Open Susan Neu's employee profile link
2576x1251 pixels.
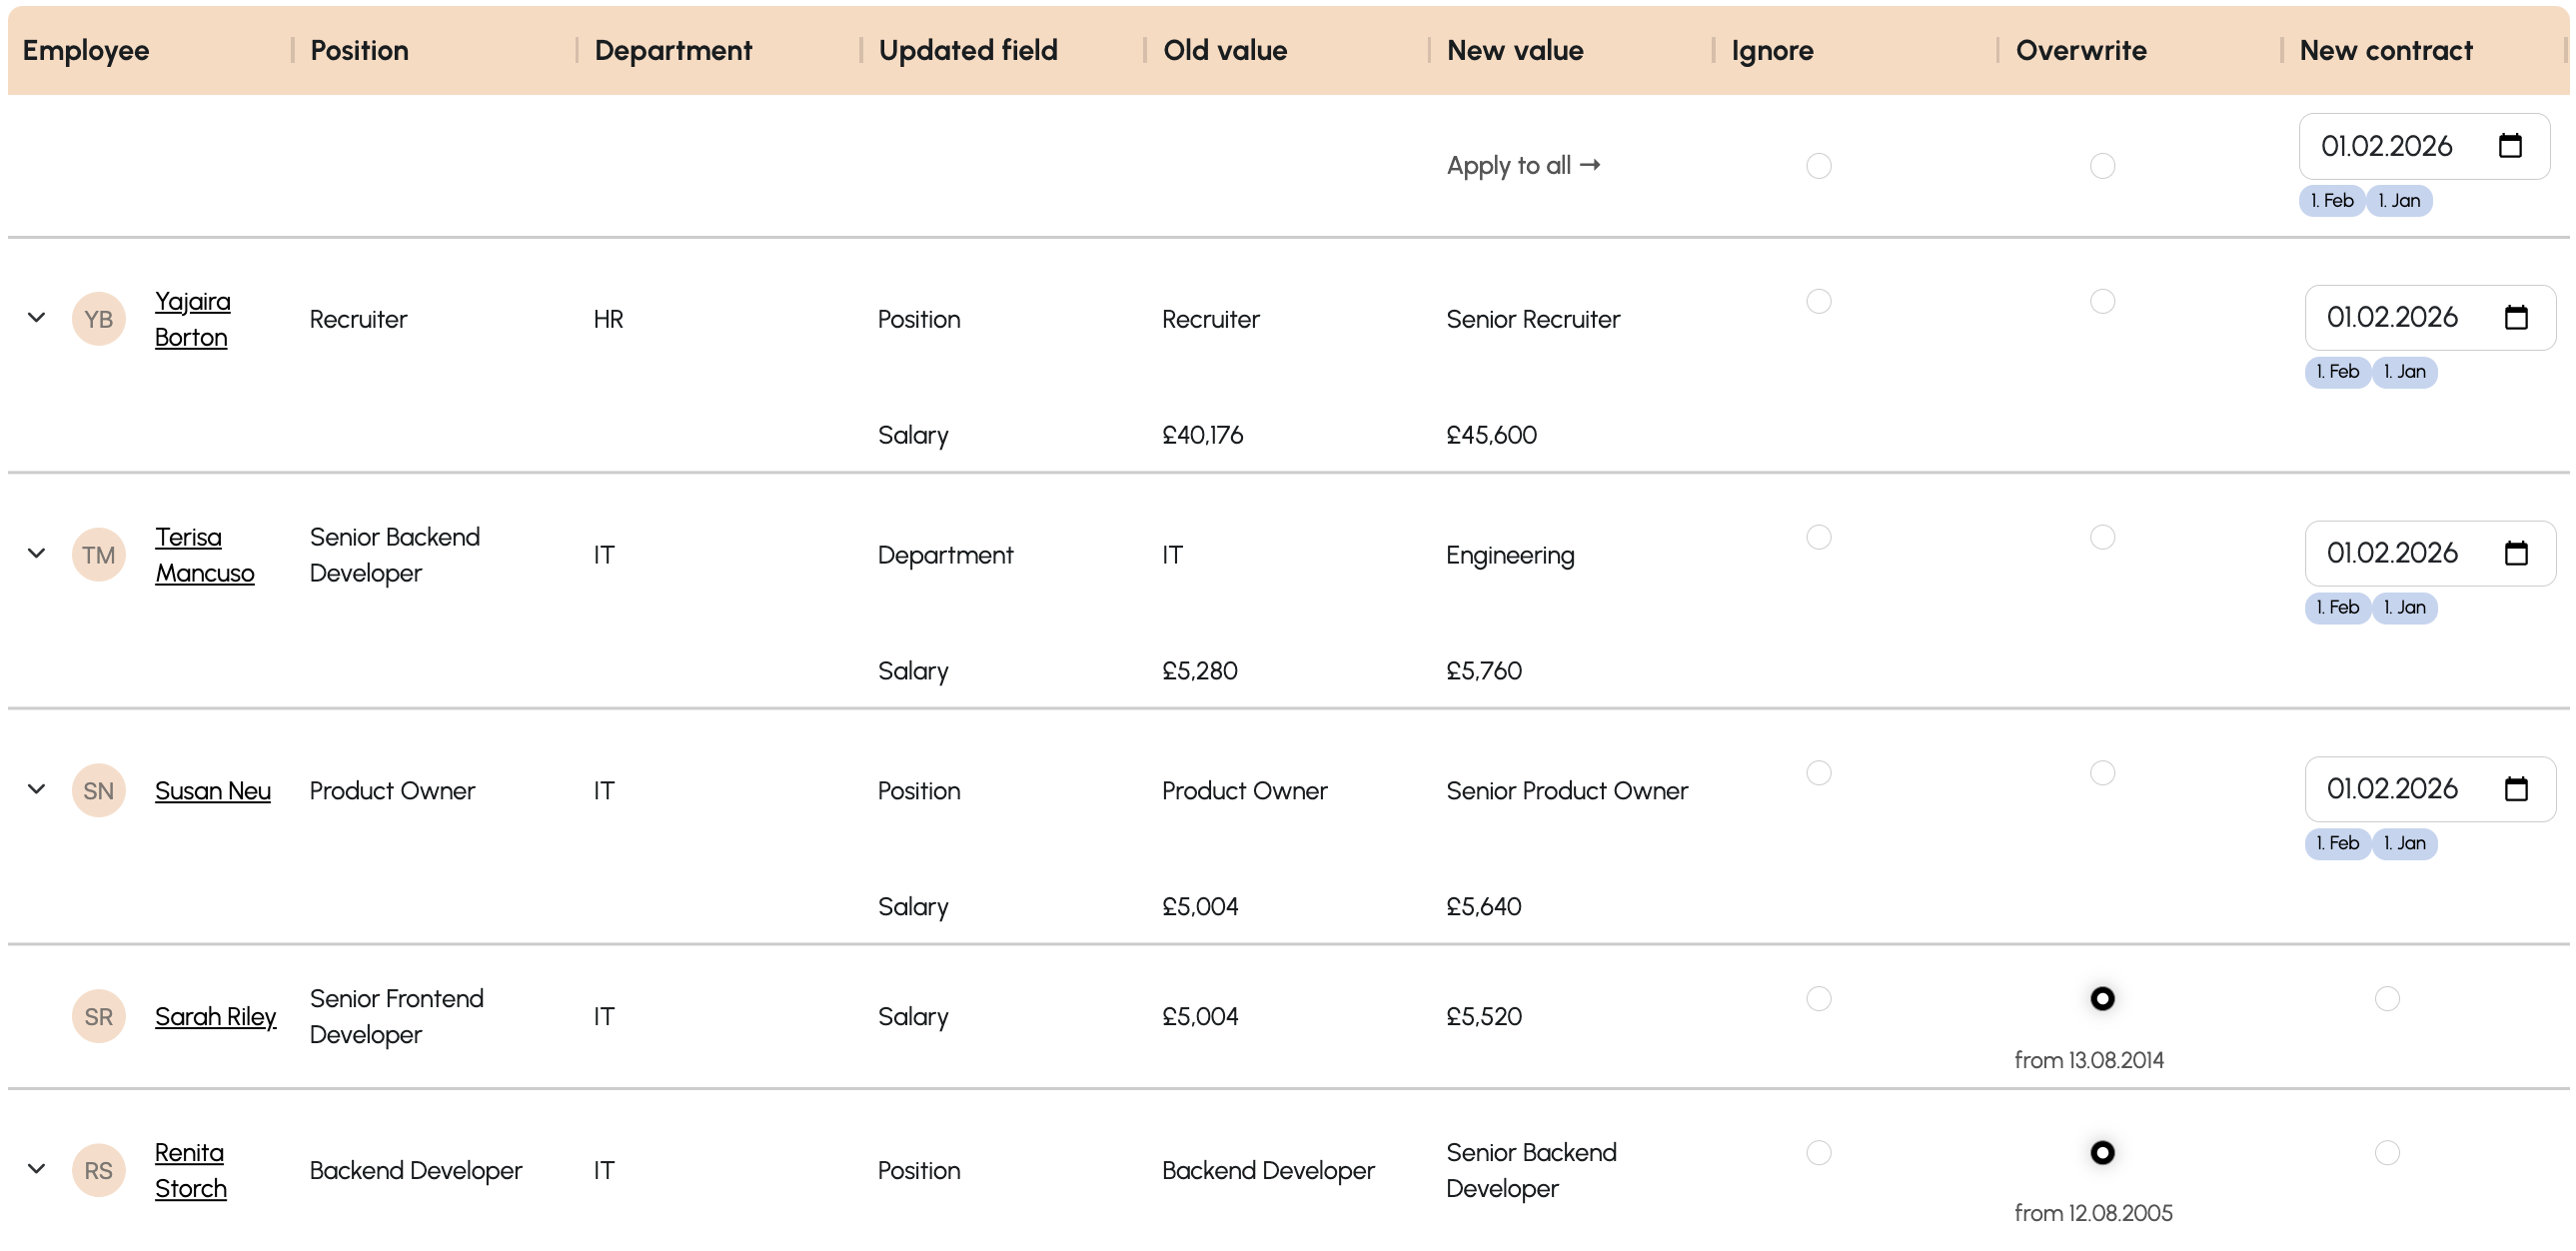(212, 791)
